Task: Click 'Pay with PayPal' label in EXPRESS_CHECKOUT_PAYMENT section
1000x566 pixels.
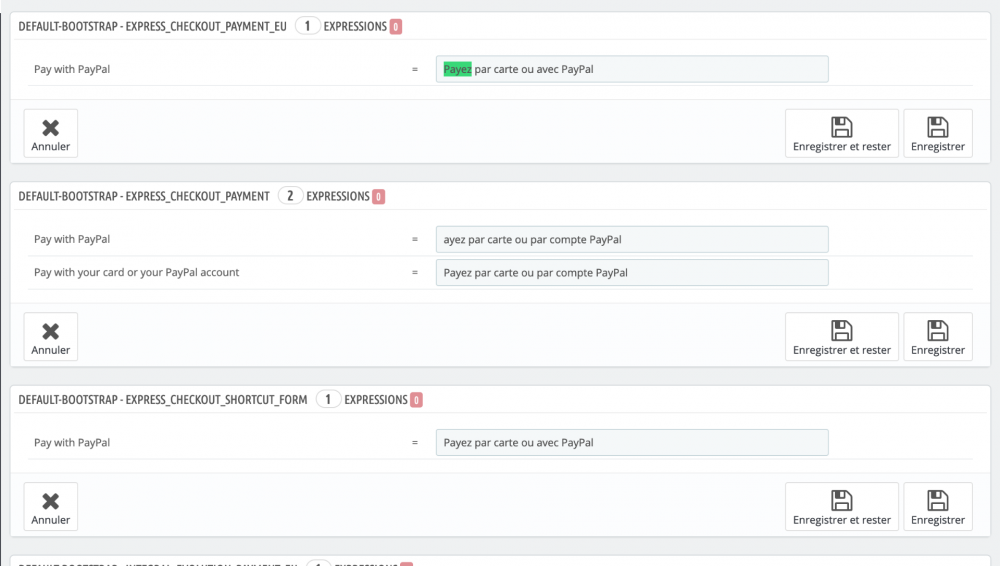Action: click(72, 239)
